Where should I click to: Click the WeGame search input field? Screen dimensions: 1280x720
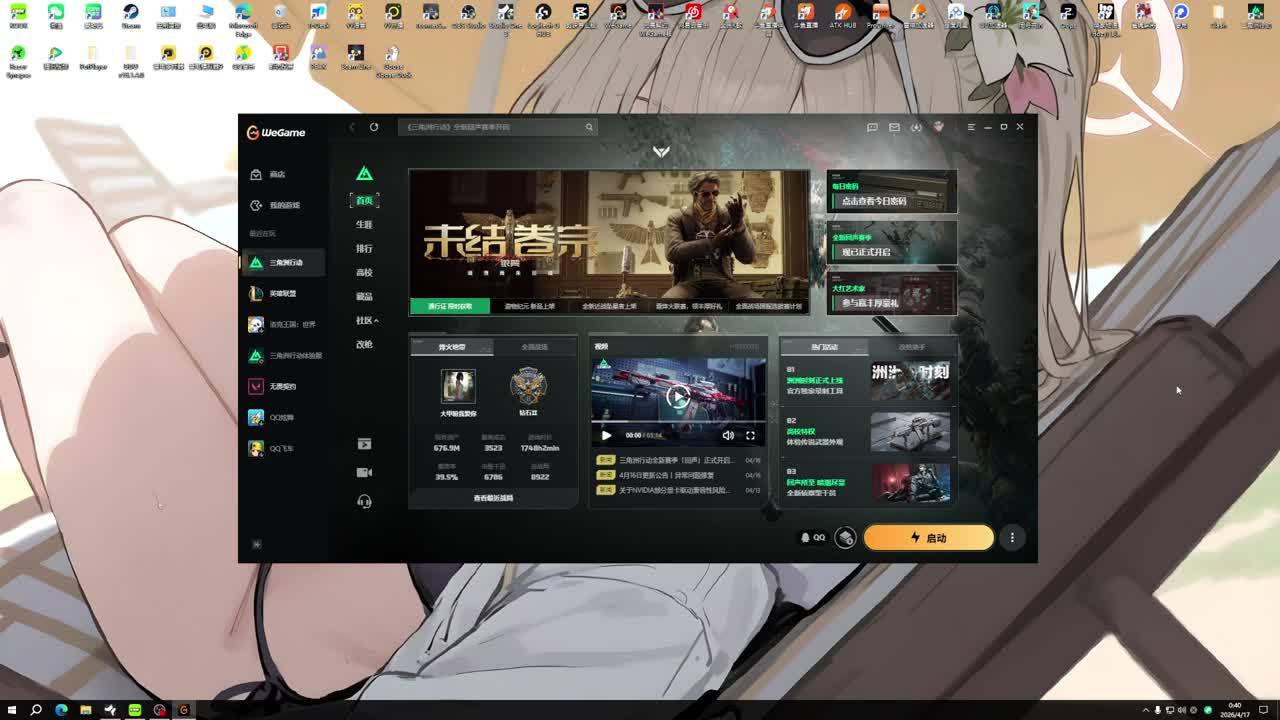(495, 127)
